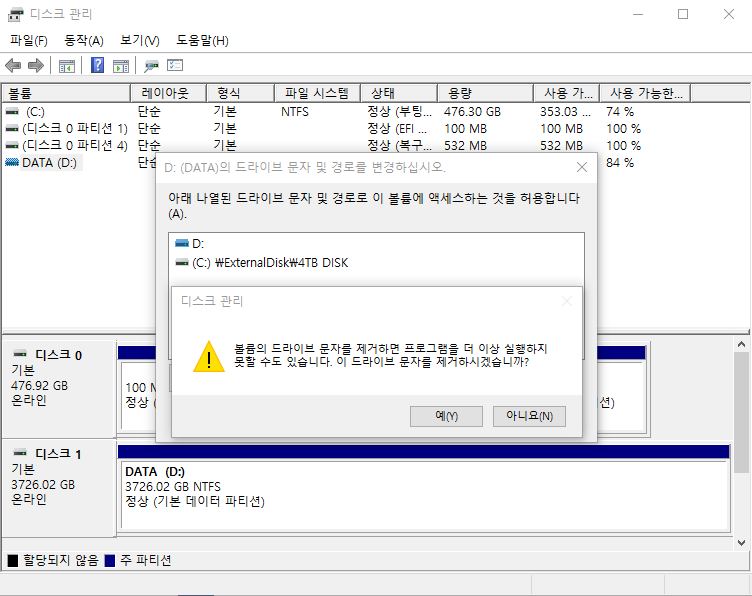Open the 도움말(H) menu
The width and height of the screenshot is (752, 596).
coord(202,41)
